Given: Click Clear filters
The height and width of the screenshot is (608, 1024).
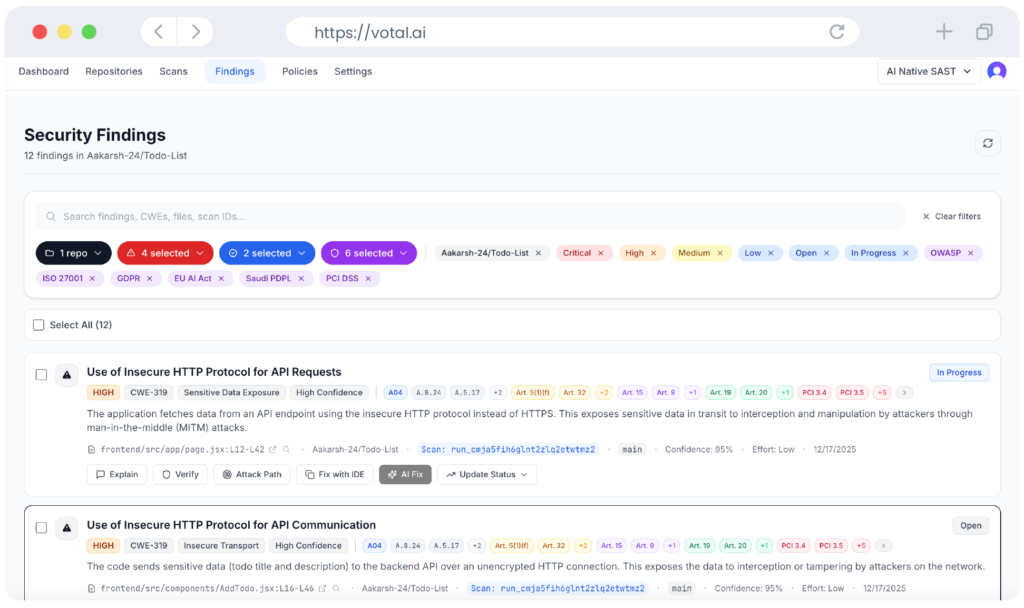Looking at the screenshot, I should [951, 216].
